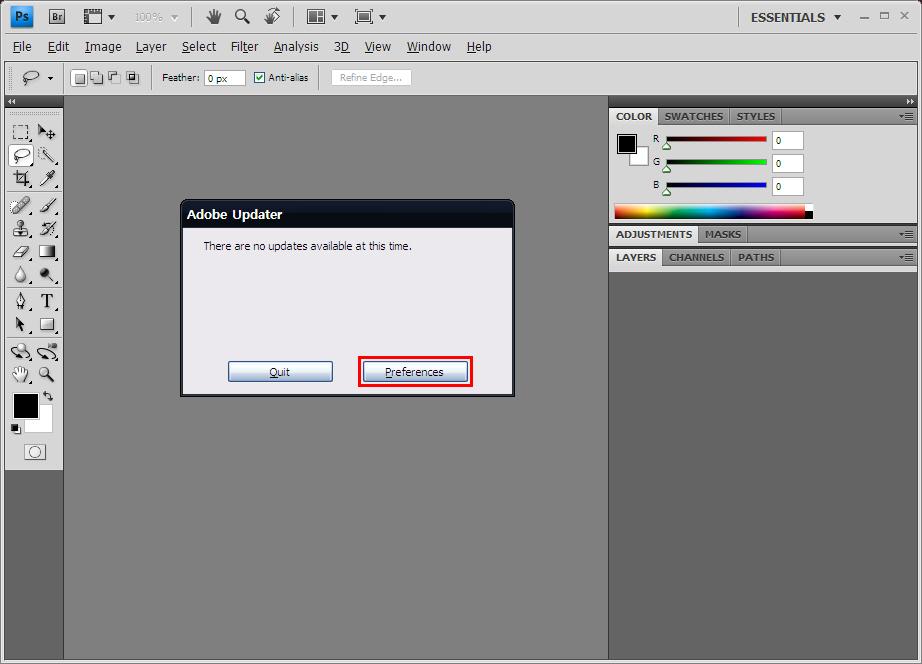The image size is (922, 664).
Task: Select the Rectangle shape tool
Action: click(46, 324)
